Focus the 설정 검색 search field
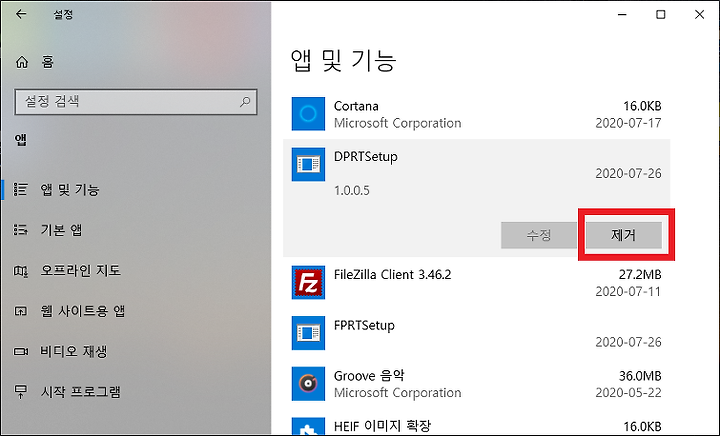The width and height of the screenshot is (720, 436). pos(136,101)
